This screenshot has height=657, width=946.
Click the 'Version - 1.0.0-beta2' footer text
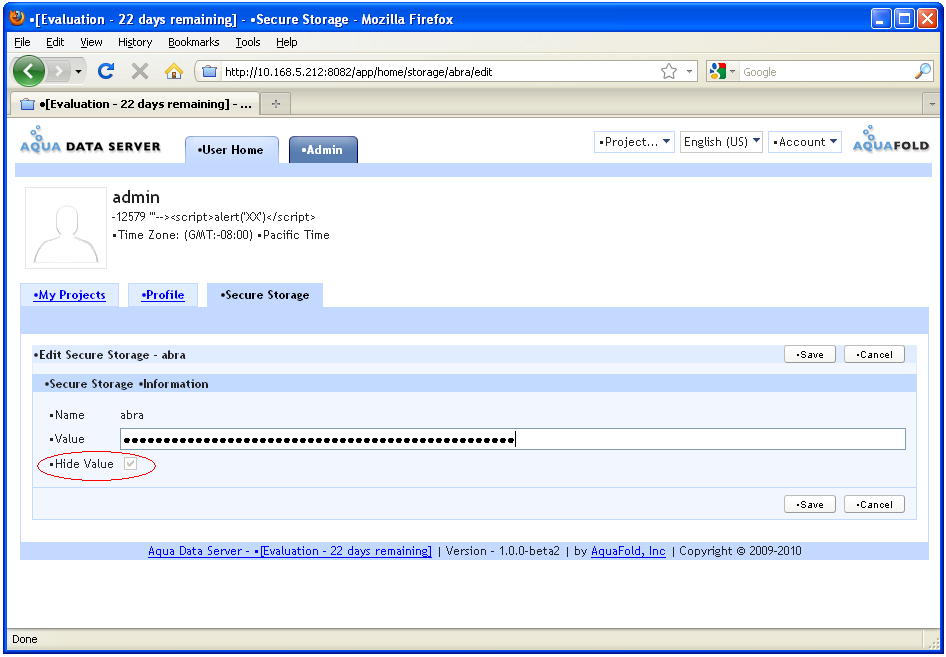tap(503, 551)
